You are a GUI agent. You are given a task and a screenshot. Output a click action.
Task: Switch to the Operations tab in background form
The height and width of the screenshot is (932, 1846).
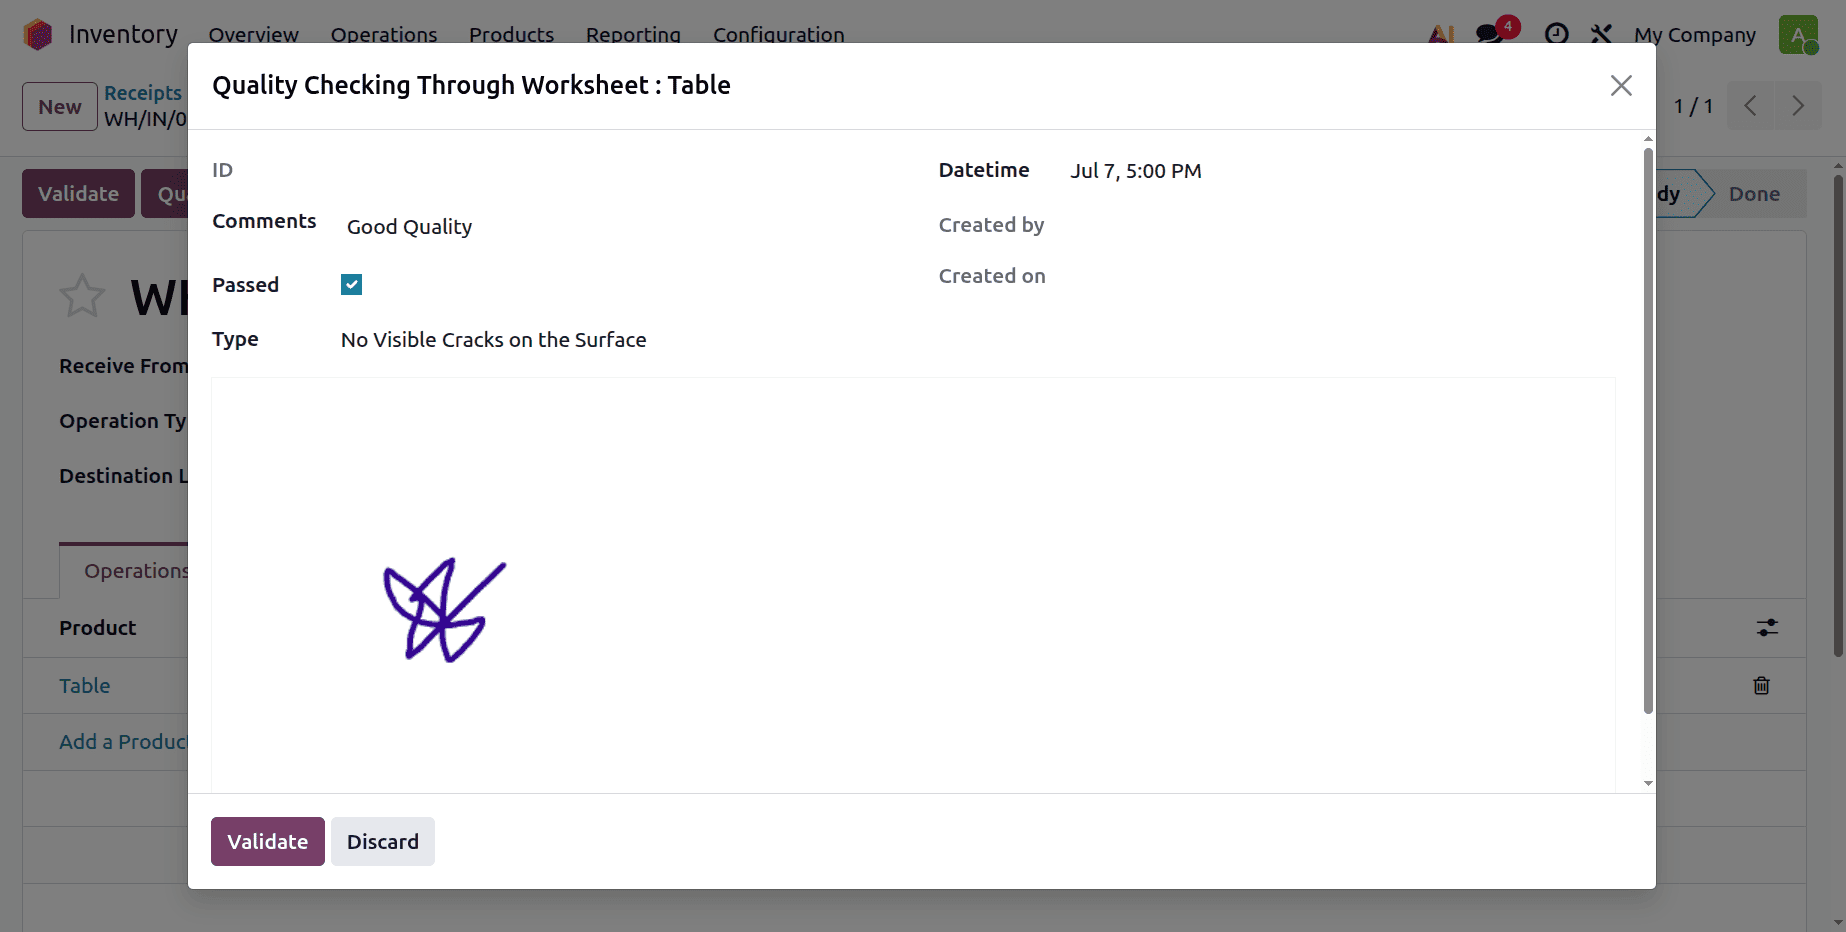coord(124,571)
